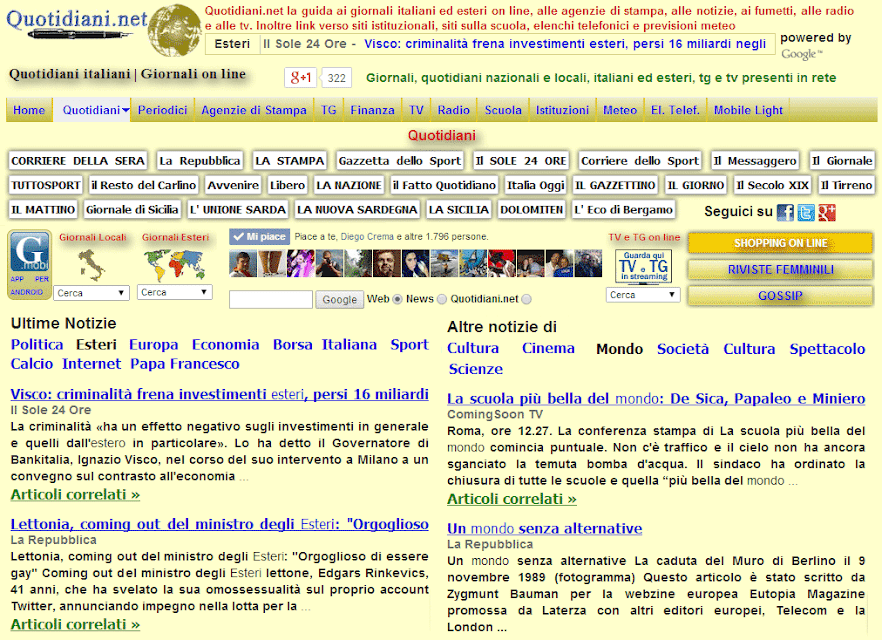Open the first Facebook fan thumbnail
This screenshot has height=640, width=882.
[x=243, y=263]
